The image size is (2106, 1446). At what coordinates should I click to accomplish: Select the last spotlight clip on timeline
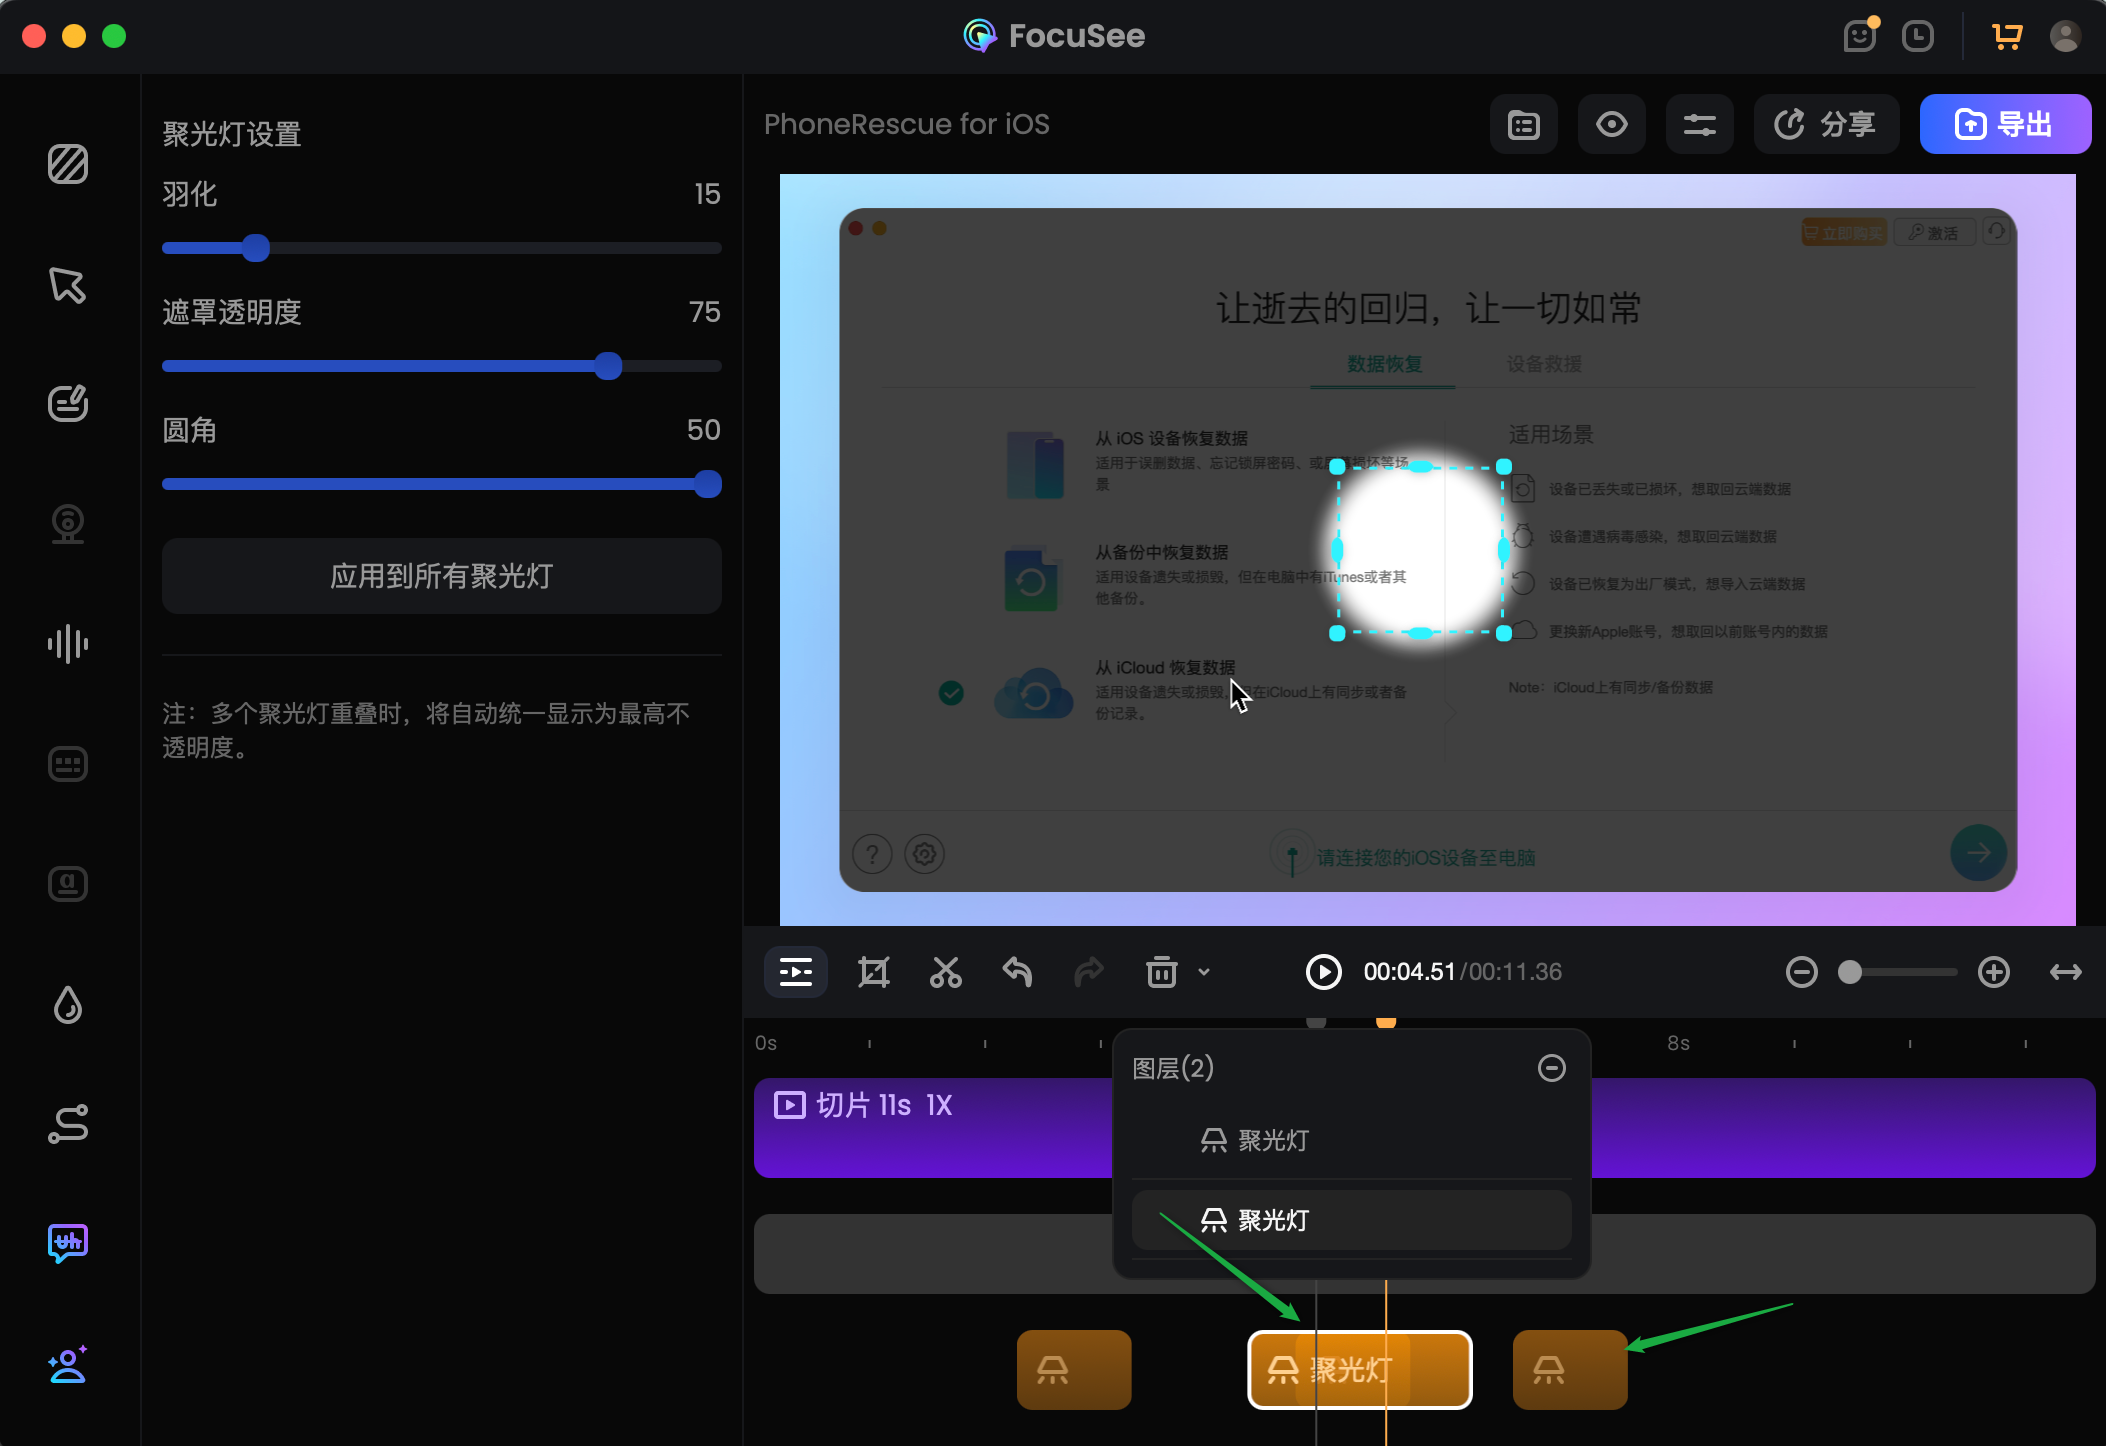click(x=1569, y=1369)
